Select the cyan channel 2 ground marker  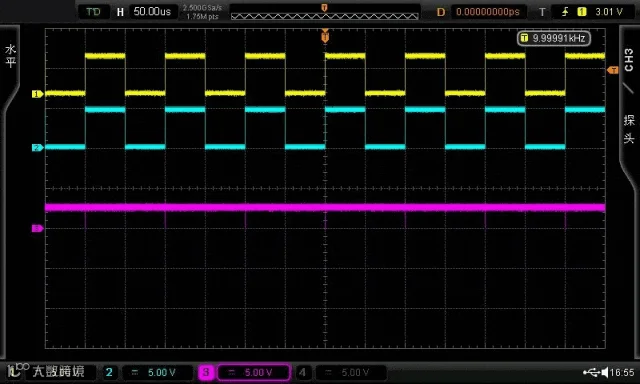coord(38,148)
